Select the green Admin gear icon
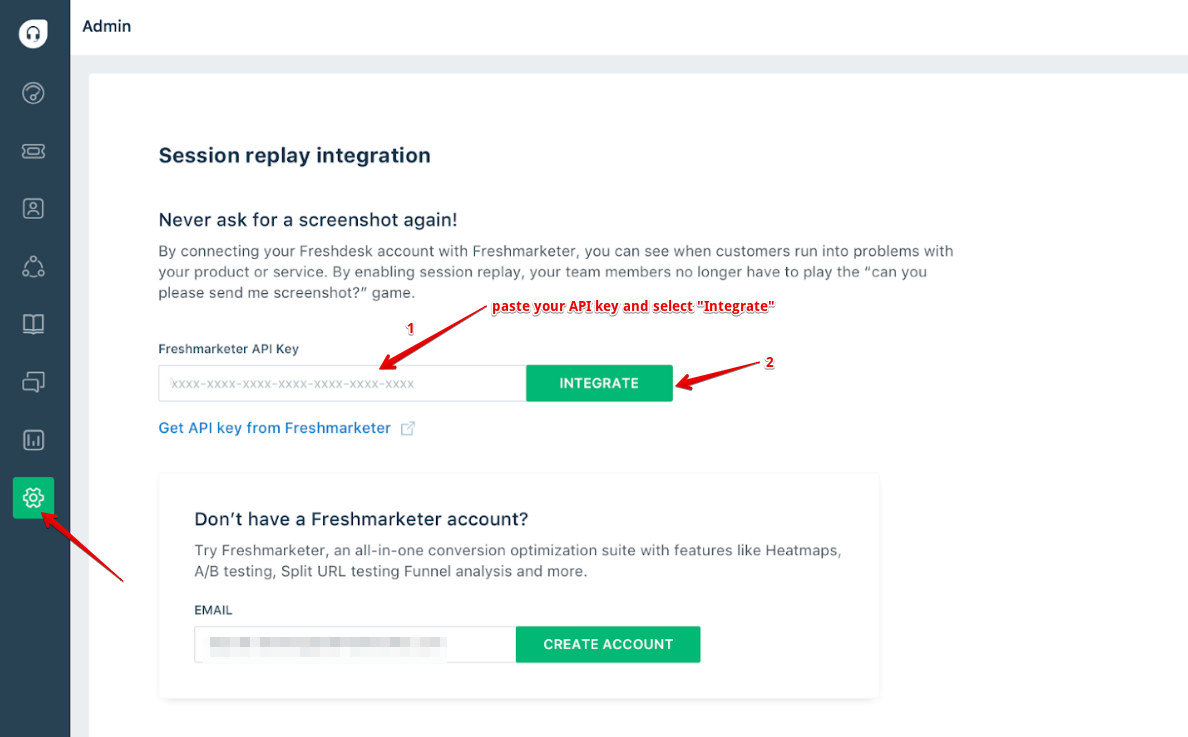 pos(33,497)
